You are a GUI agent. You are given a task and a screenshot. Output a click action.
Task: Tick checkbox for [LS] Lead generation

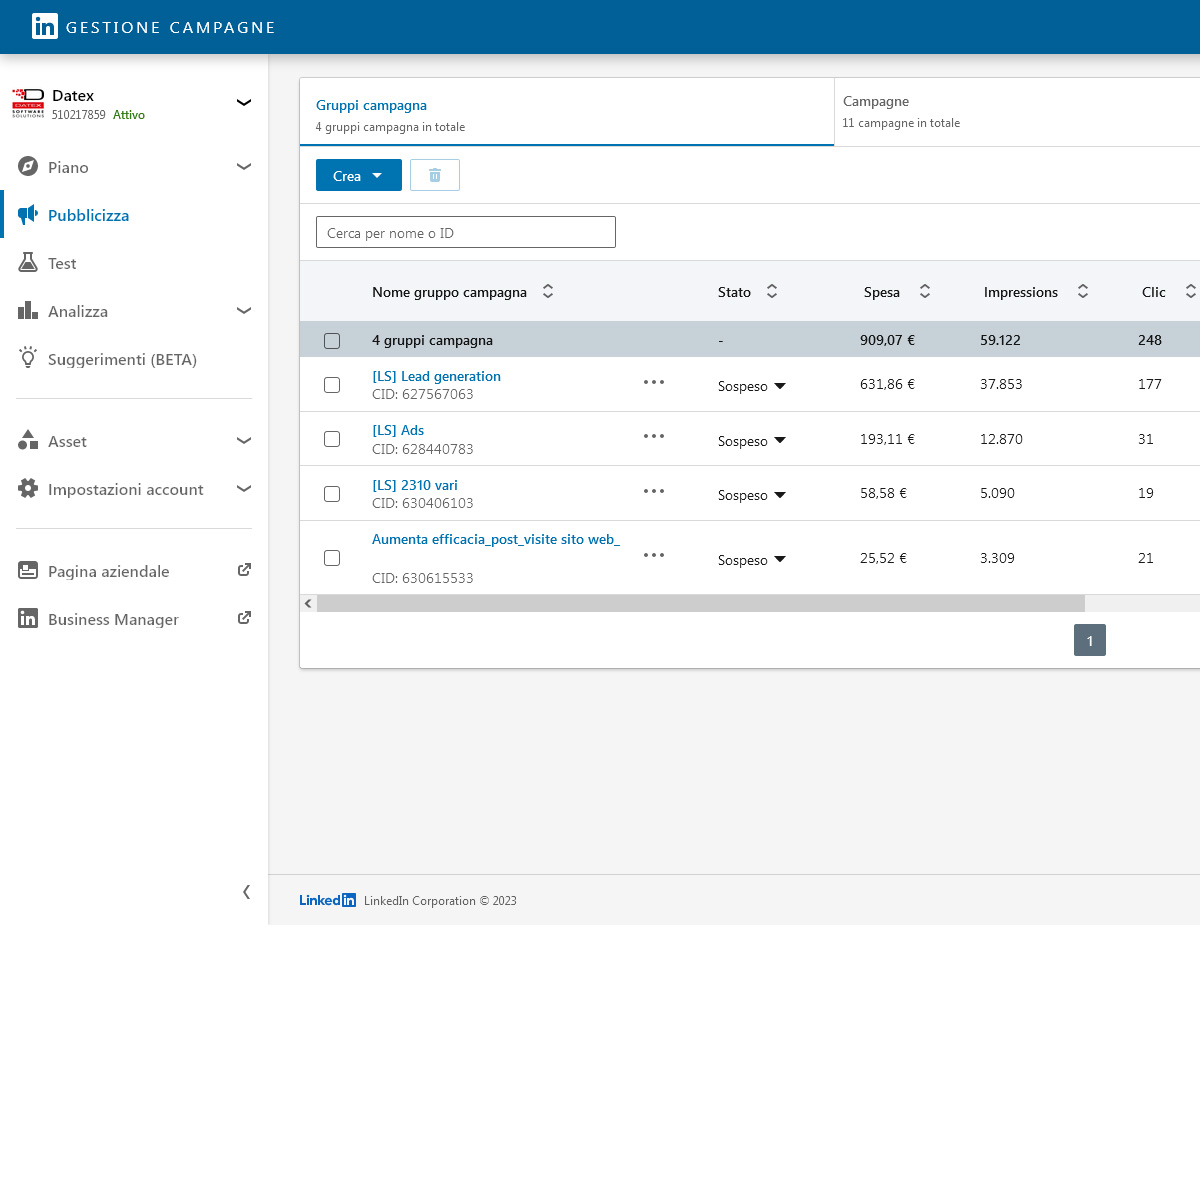click(x=332, y=385)
